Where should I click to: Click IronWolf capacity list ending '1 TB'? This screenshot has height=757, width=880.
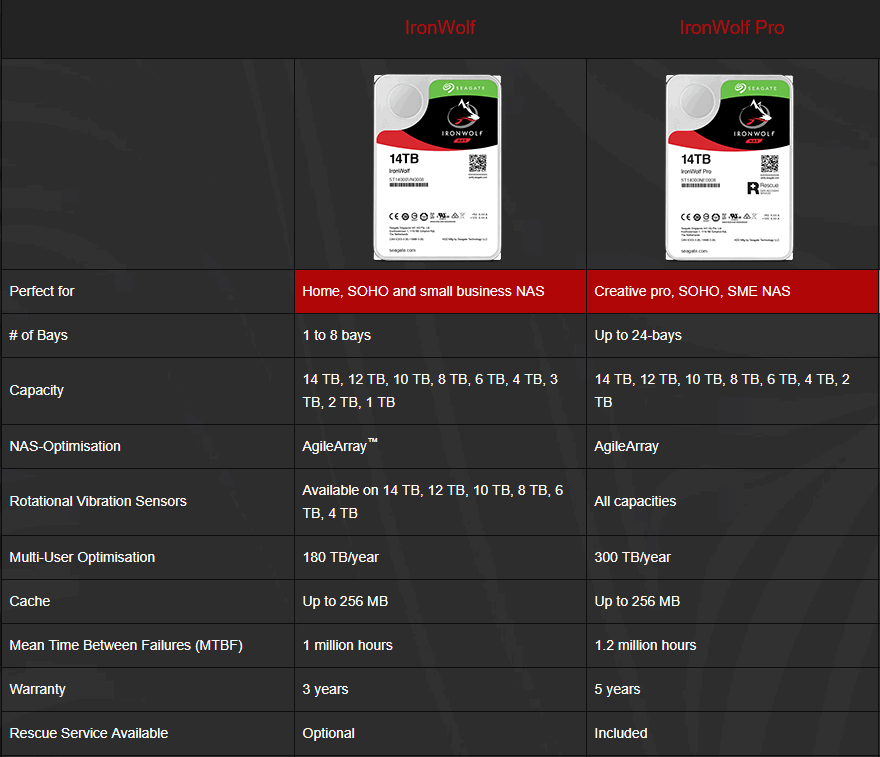point(430,391)
